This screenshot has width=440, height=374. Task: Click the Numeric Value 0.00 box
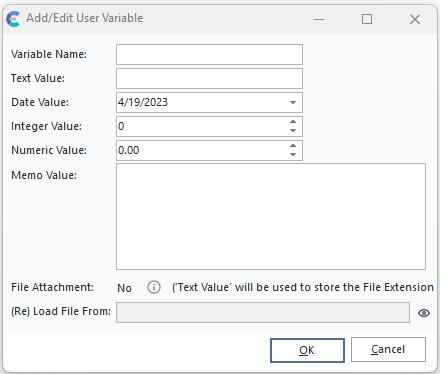point(209,150)
